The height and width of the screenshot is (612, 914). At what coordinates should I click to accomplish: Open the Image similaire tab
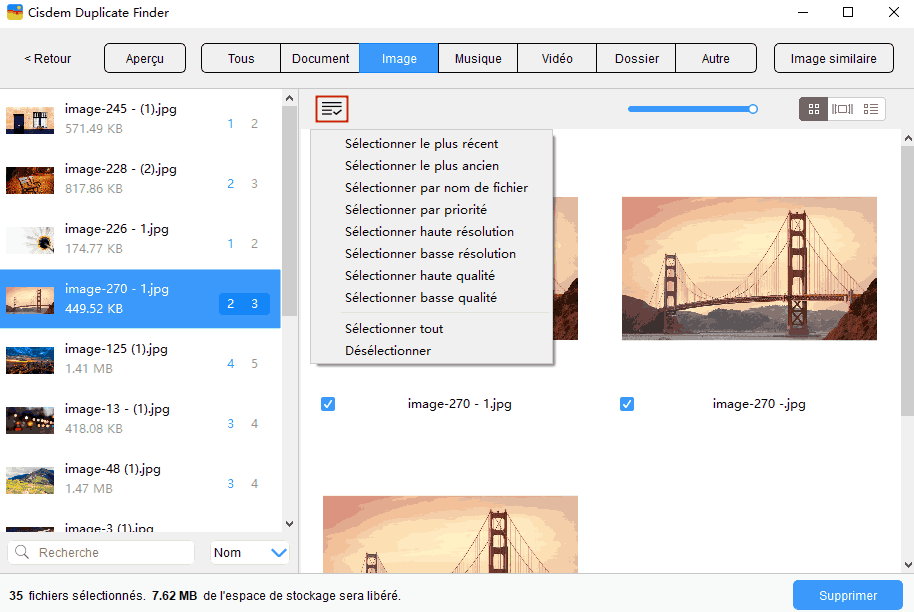tap(833, 58)
